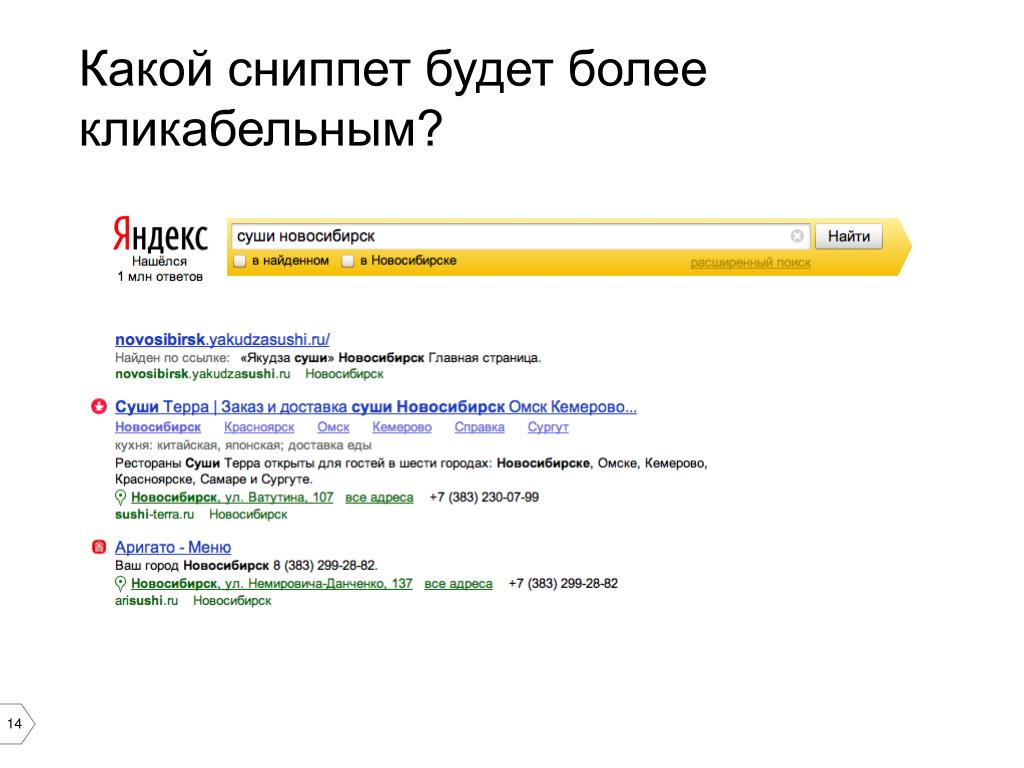This screenshot has width=1024, height=768.
Task: Open address 'Новосибирск, ул. Ватутина, 107'
Action: 232,498
